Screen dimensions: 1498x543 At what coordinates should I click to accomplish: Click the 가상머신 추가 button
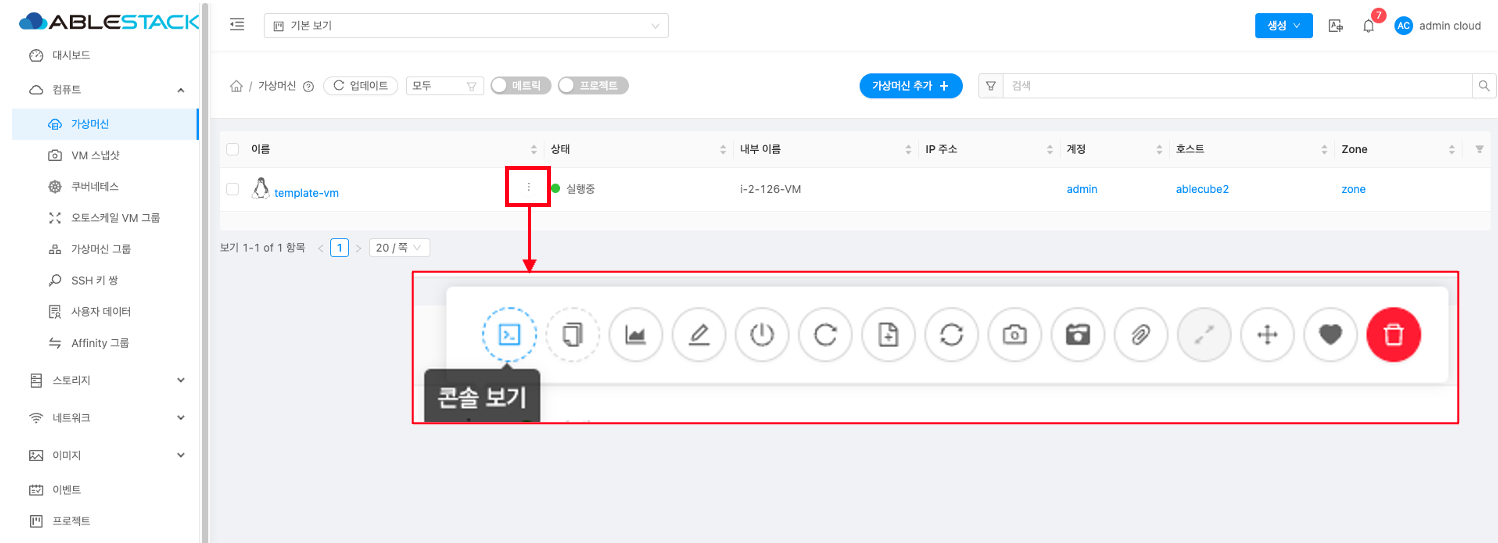point(911,86)
